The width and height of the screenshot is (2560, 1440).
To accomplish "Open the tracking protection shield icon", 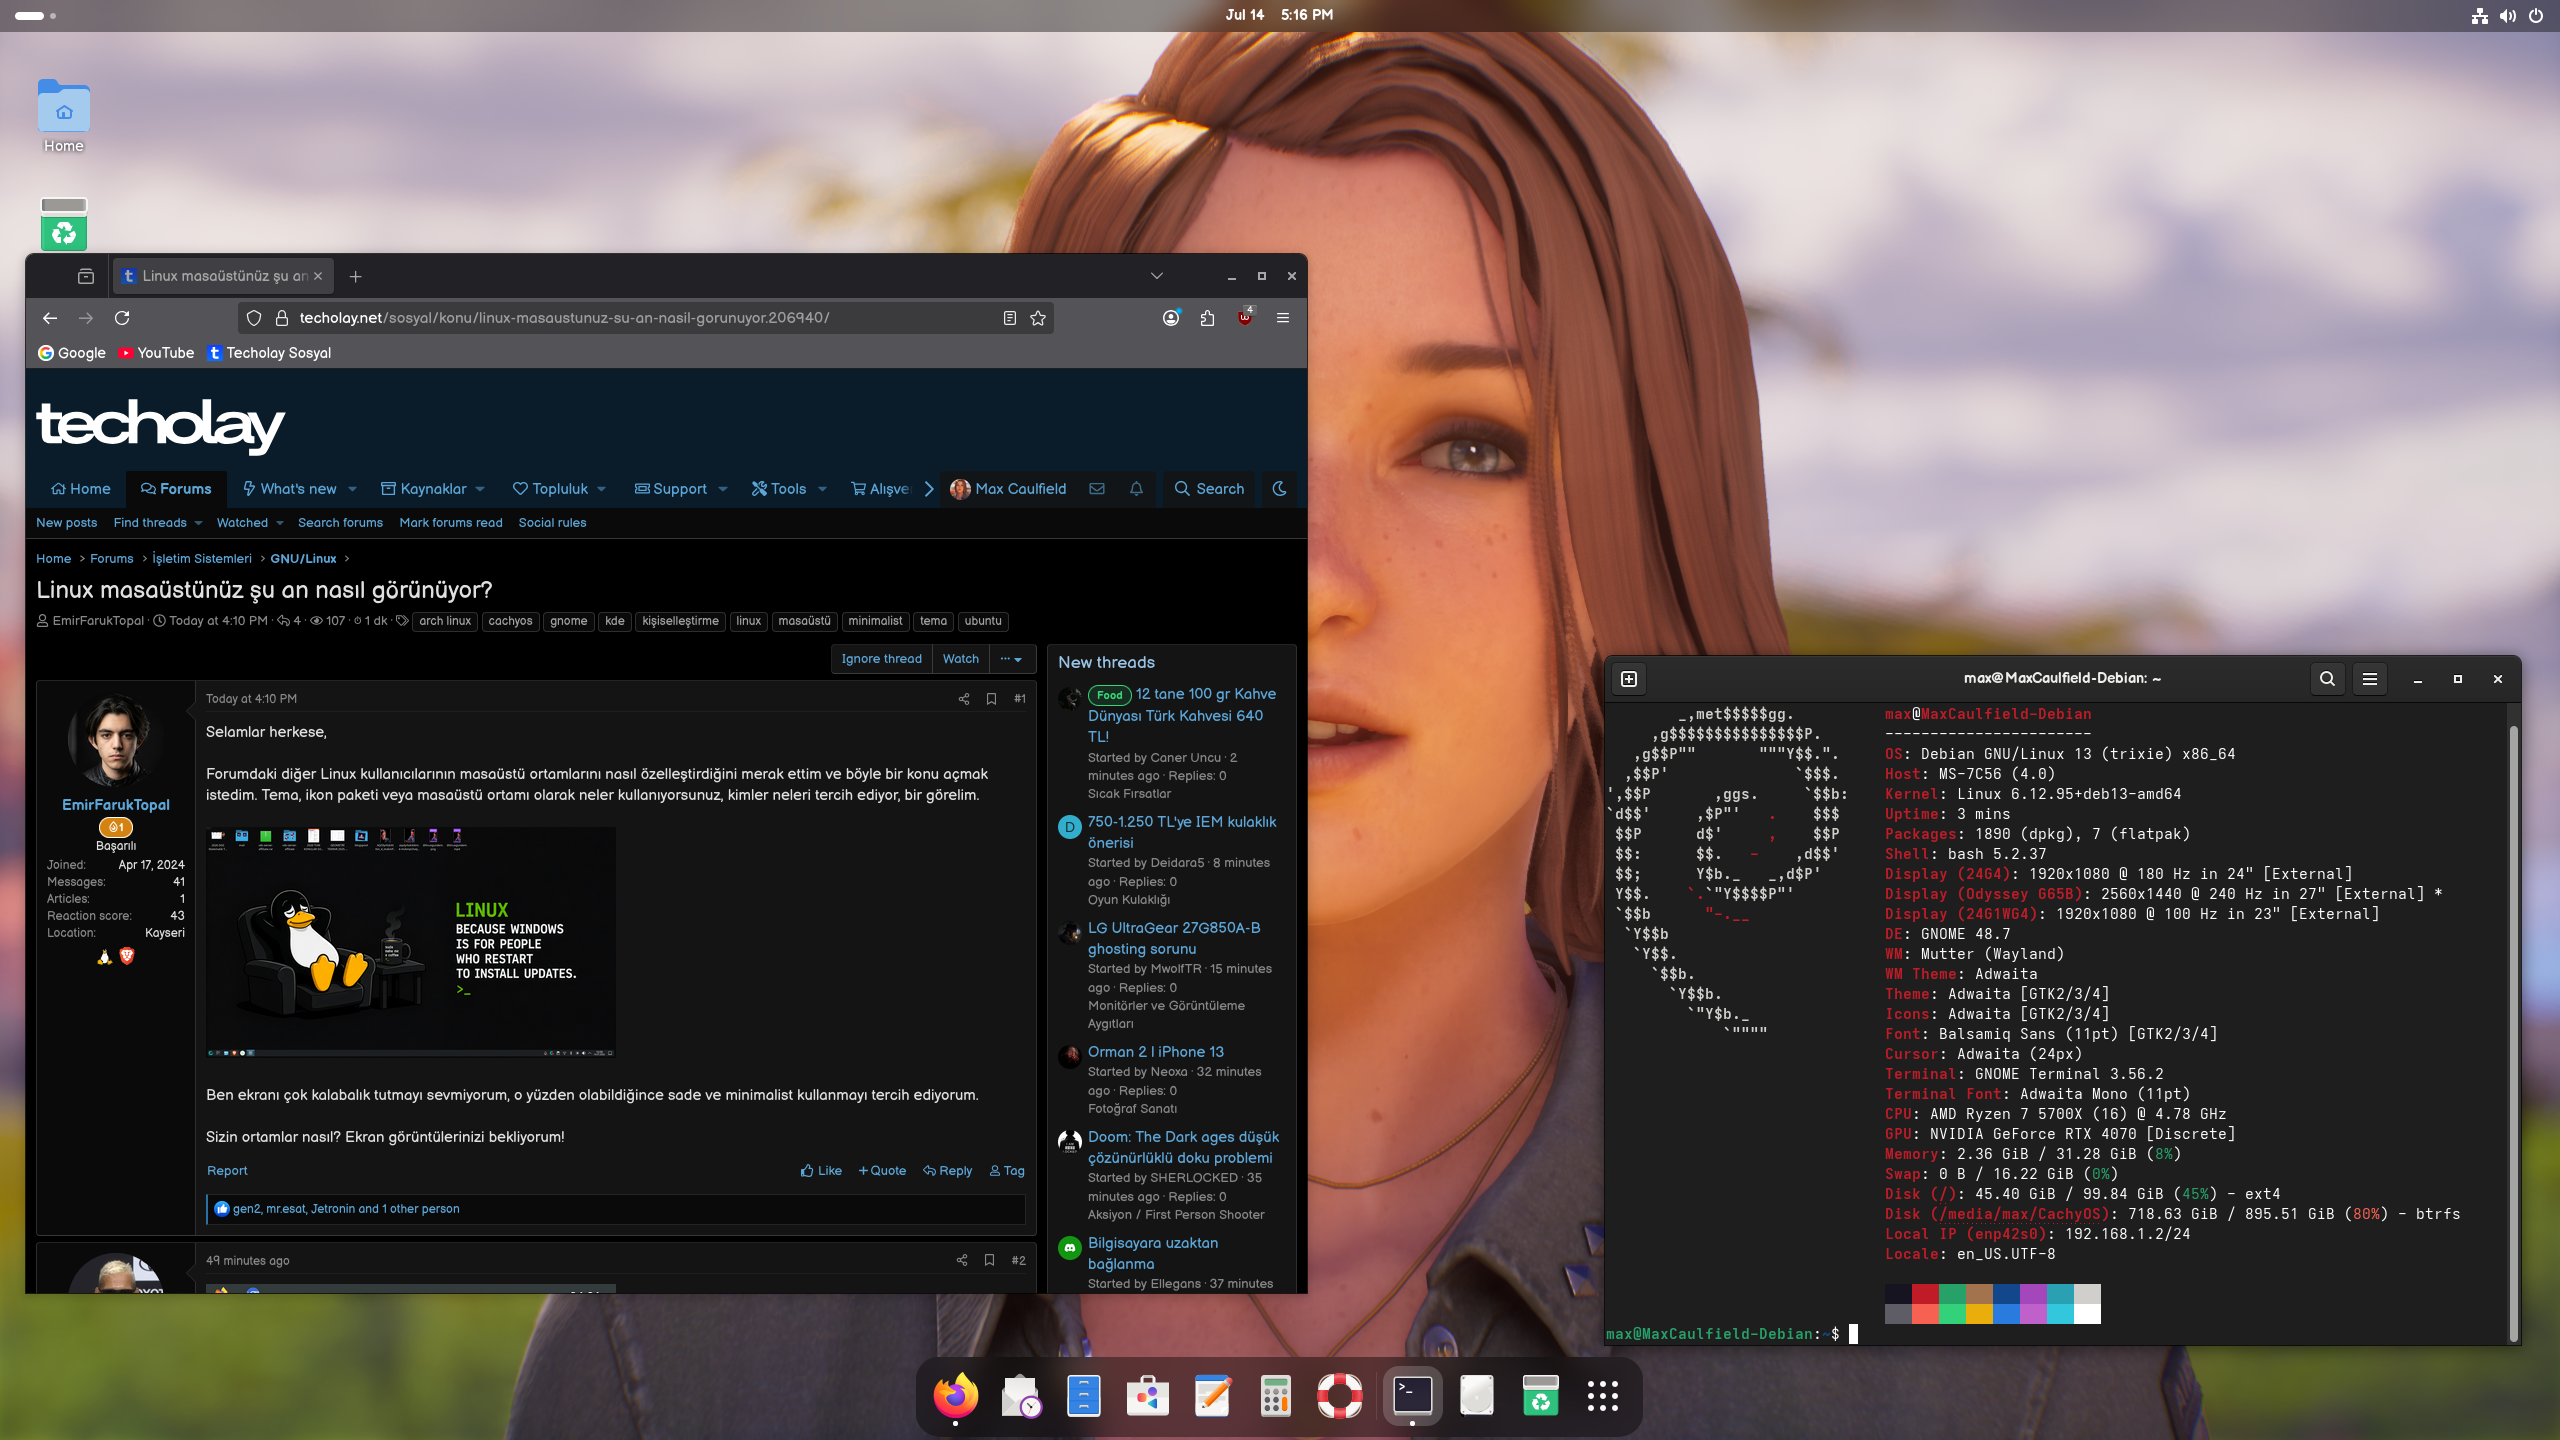I will (254, 318).
